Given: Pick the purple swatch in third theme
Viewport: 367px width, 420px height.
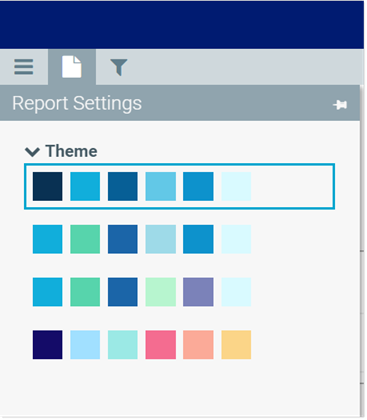Looking at the screenshot, I should point(198,292).
